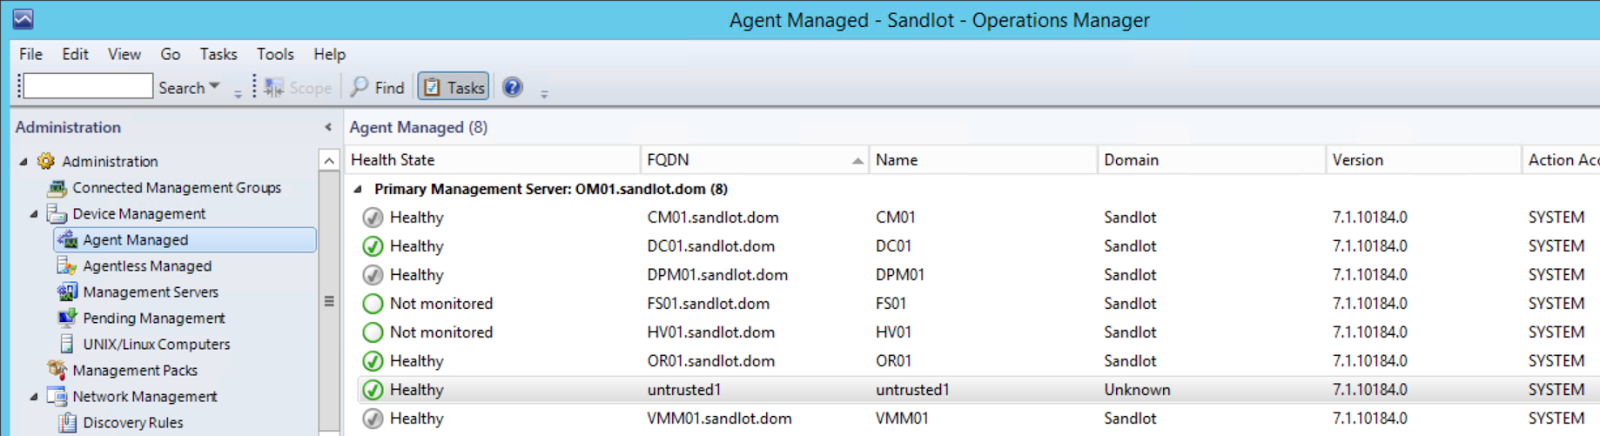Click the Connected Management Groups icon
Screen dimensions: 1600x436
(57, 188)
